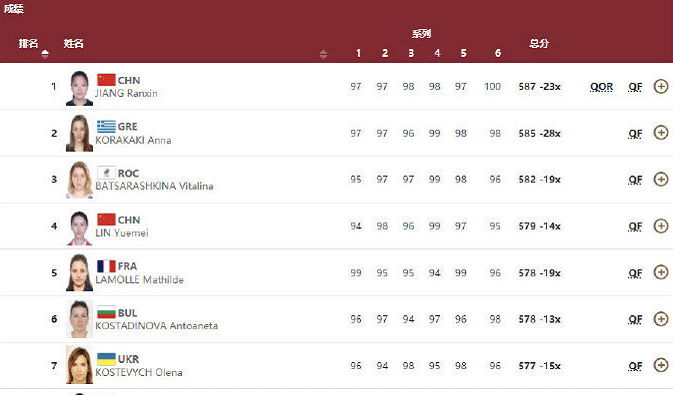Image resolution: width=673 pixels, height=395 pixels.
Task: Sort by rank column arrow
Action: 45,54
